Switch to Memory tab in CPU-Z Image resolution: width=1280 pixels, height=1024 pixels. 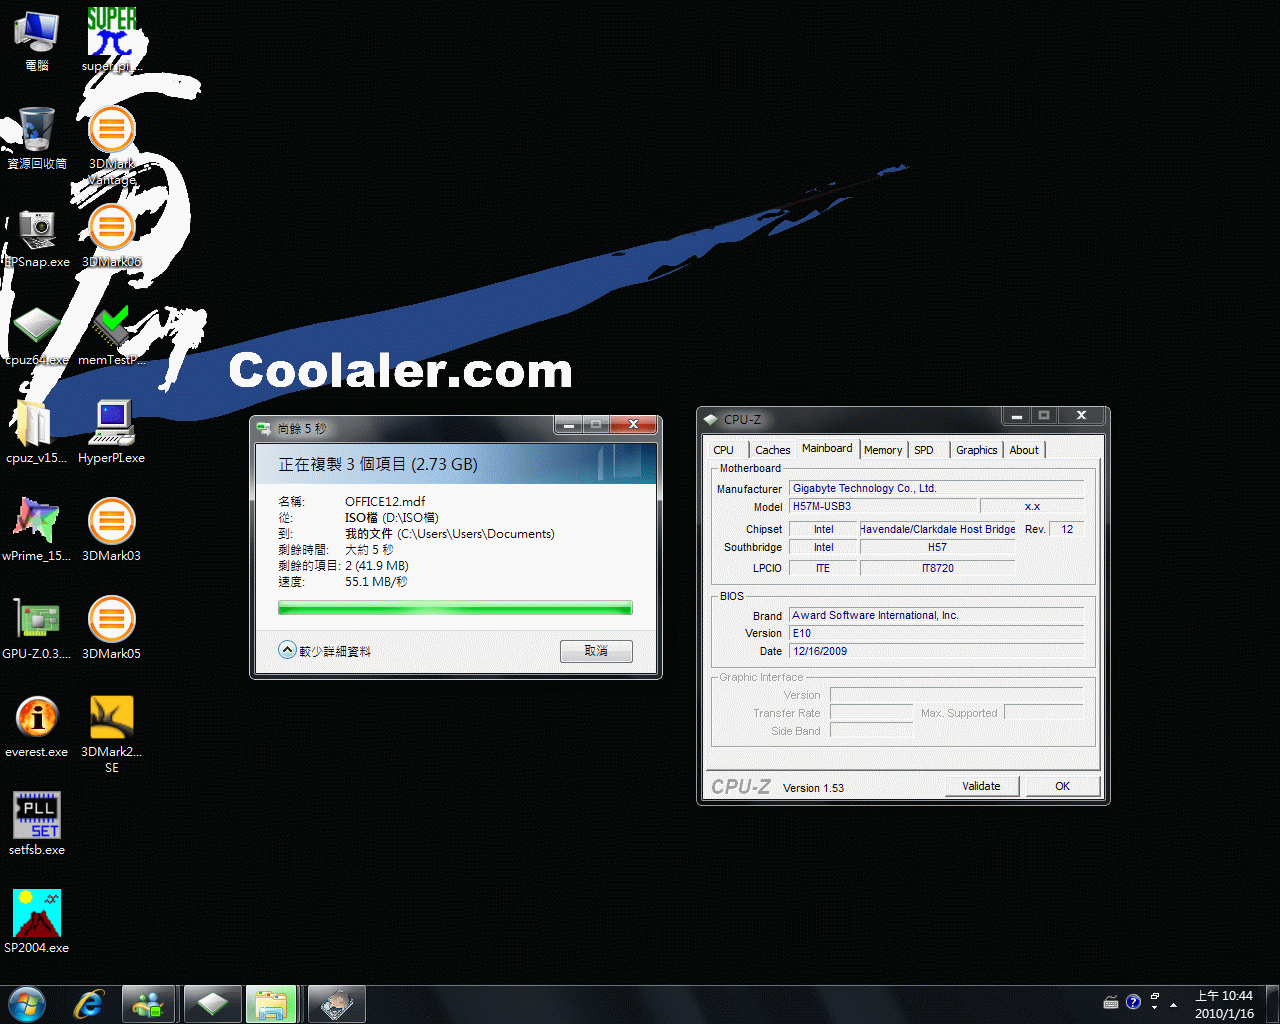tap(883, 450)
